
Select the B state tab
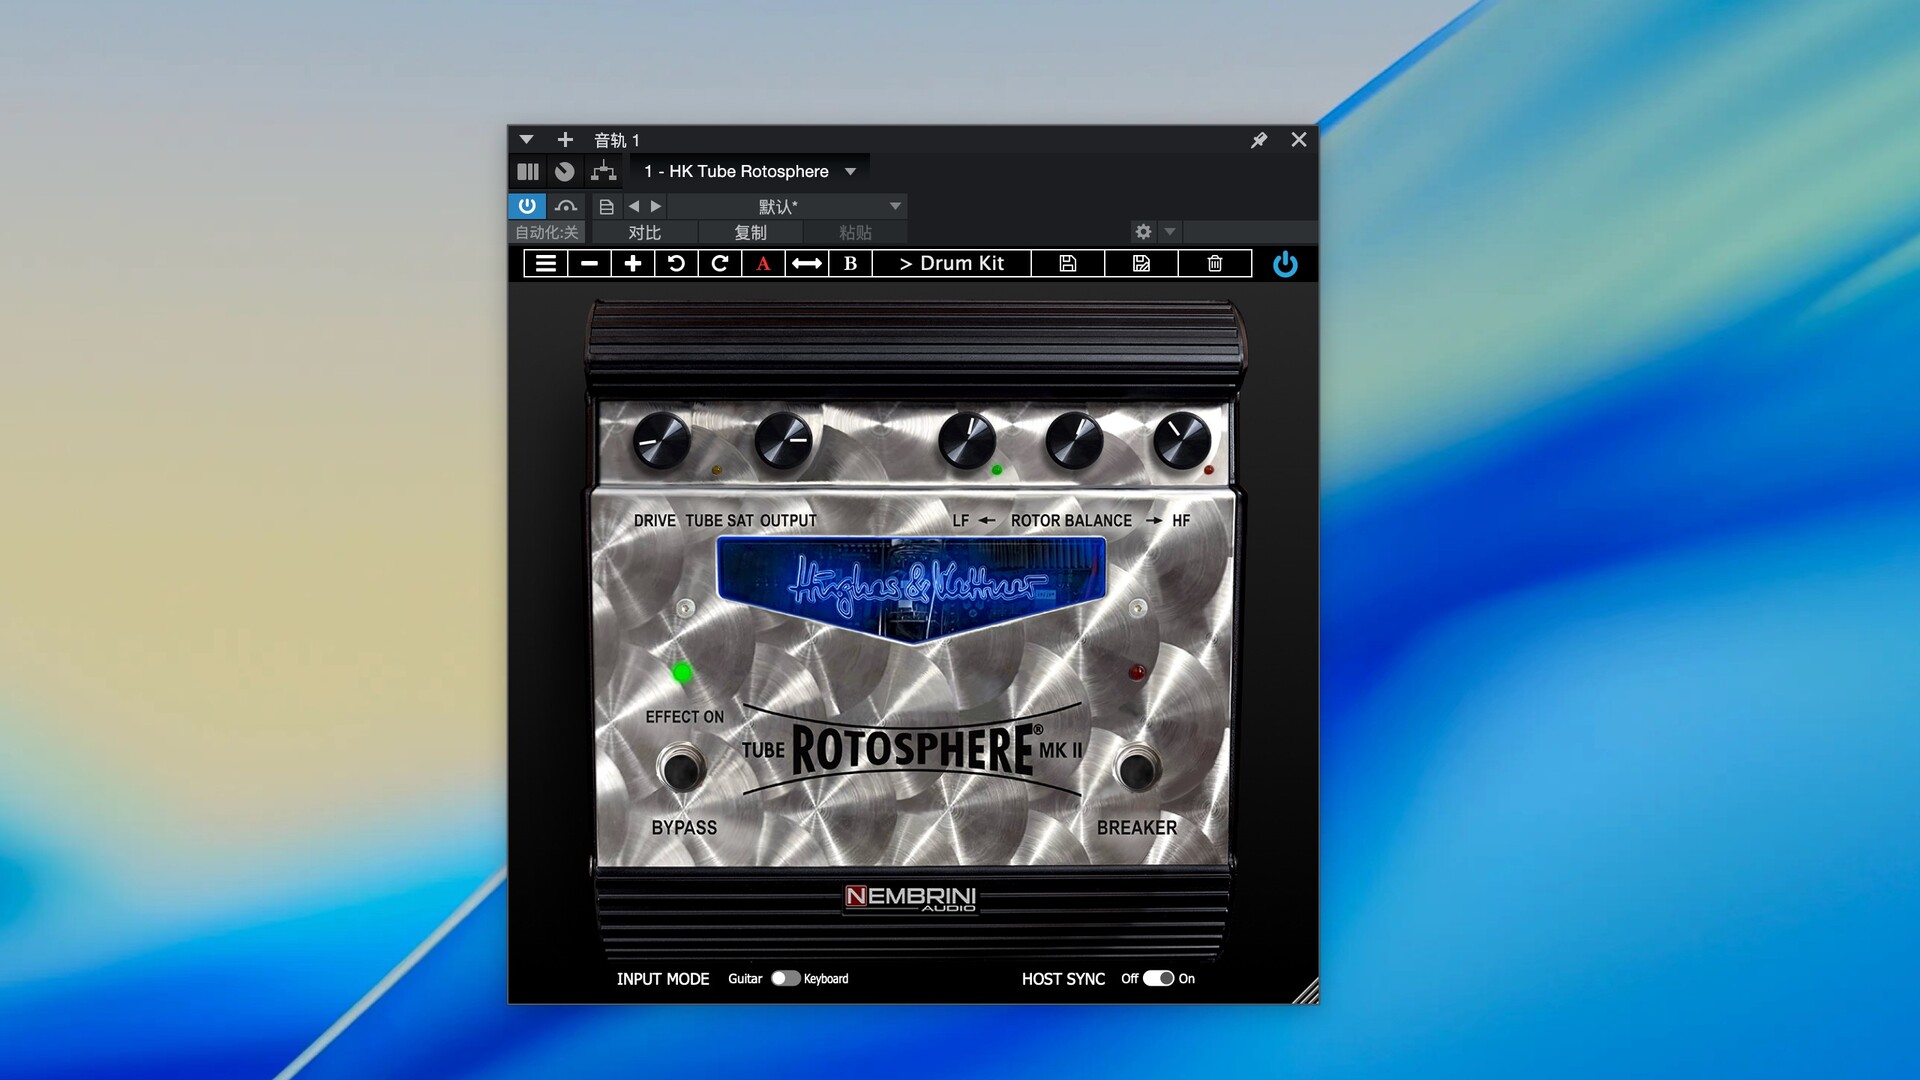(x=850, y=263)
